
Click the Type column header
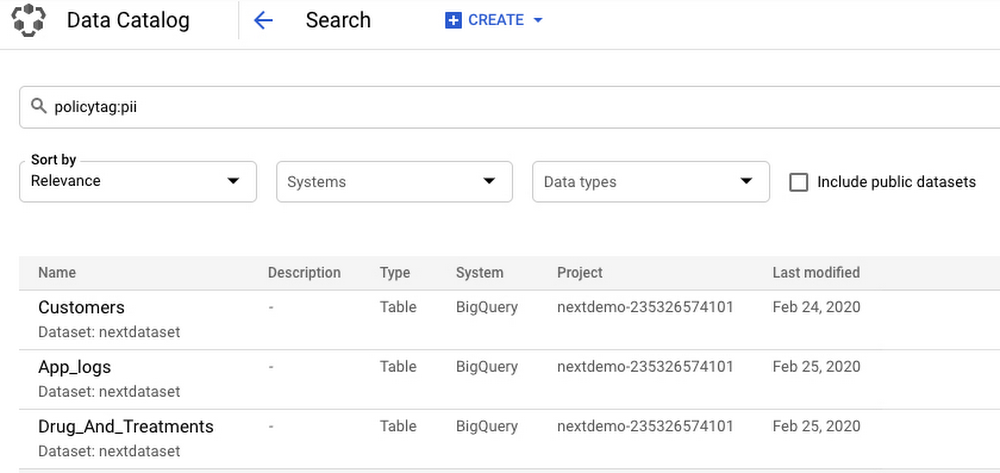(395, 273)
